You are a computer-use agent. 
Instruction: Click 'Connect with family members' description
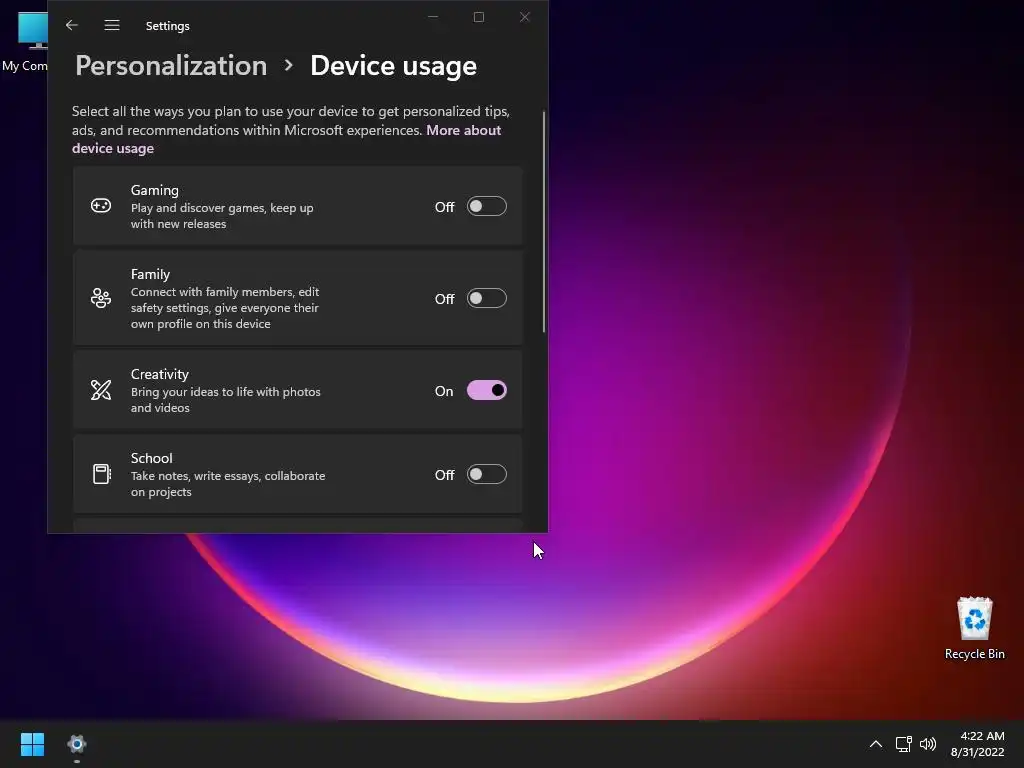[x=225, y=308]
